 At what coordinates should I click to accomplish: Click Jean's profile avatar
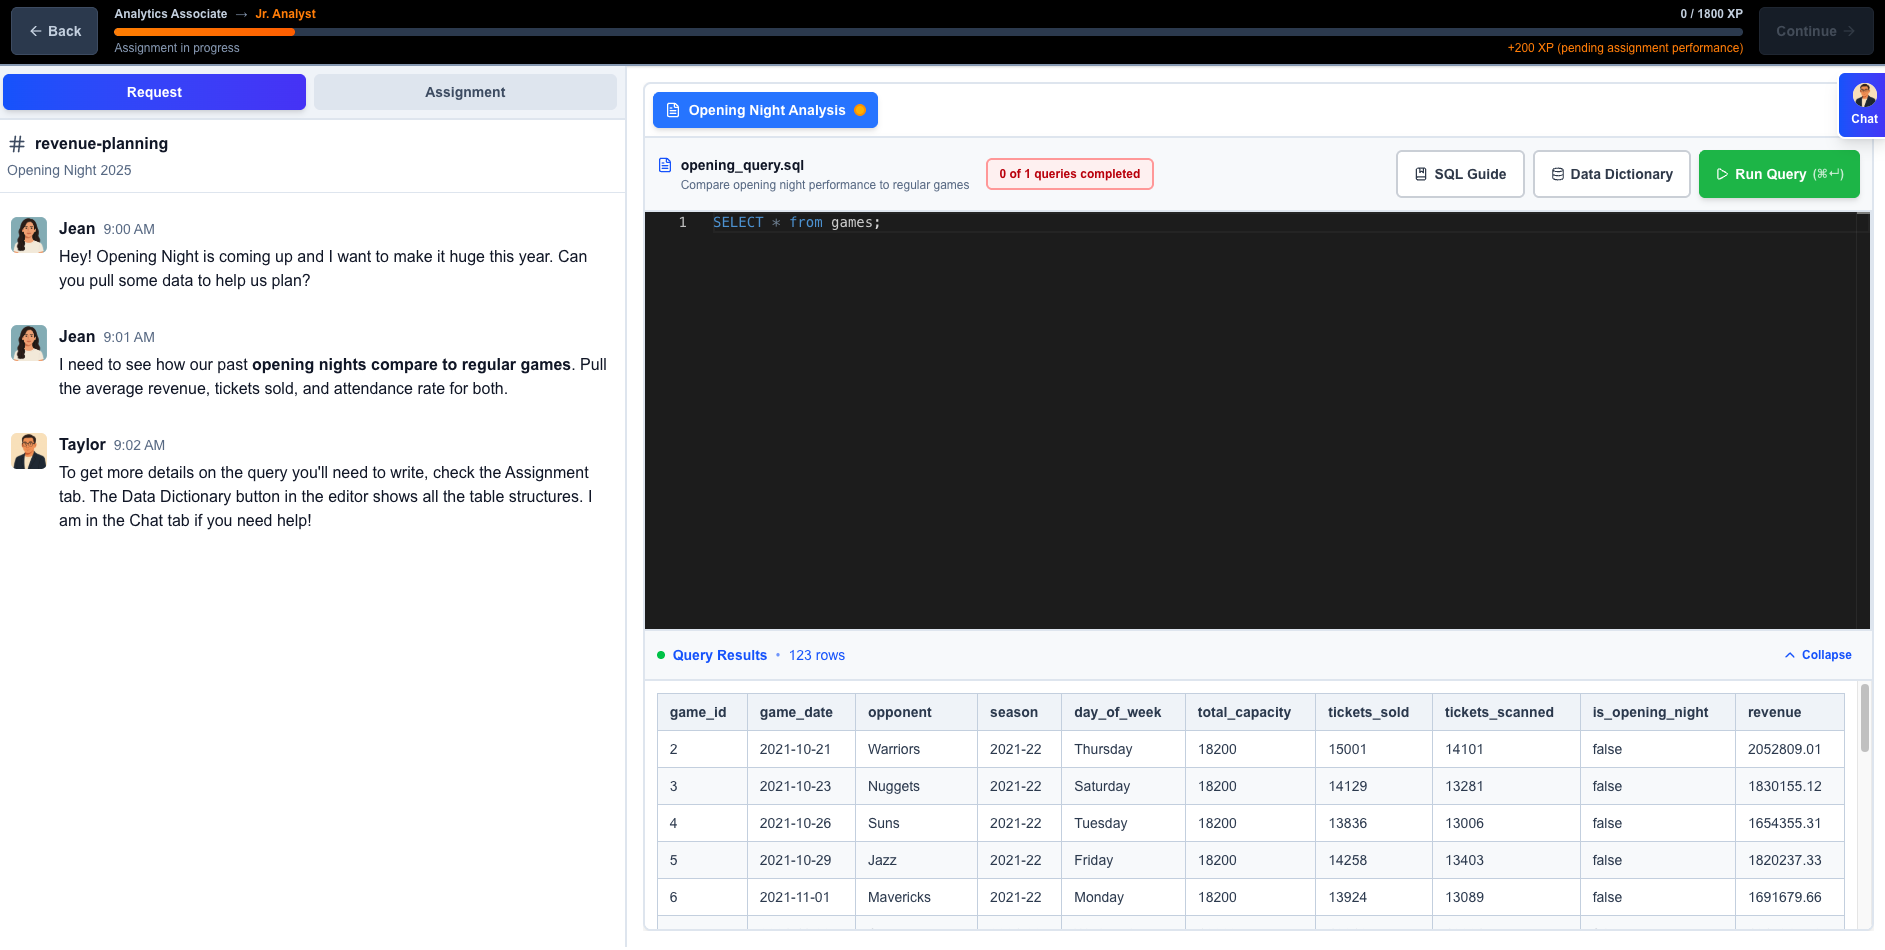click(x=28, y=235)
